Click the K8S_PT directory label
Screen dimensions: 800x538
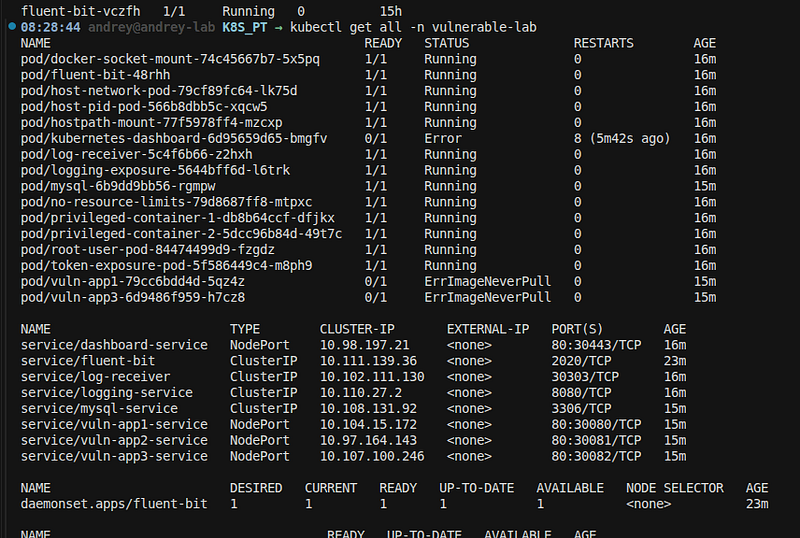pyautogui.click(x=244, y=27)
